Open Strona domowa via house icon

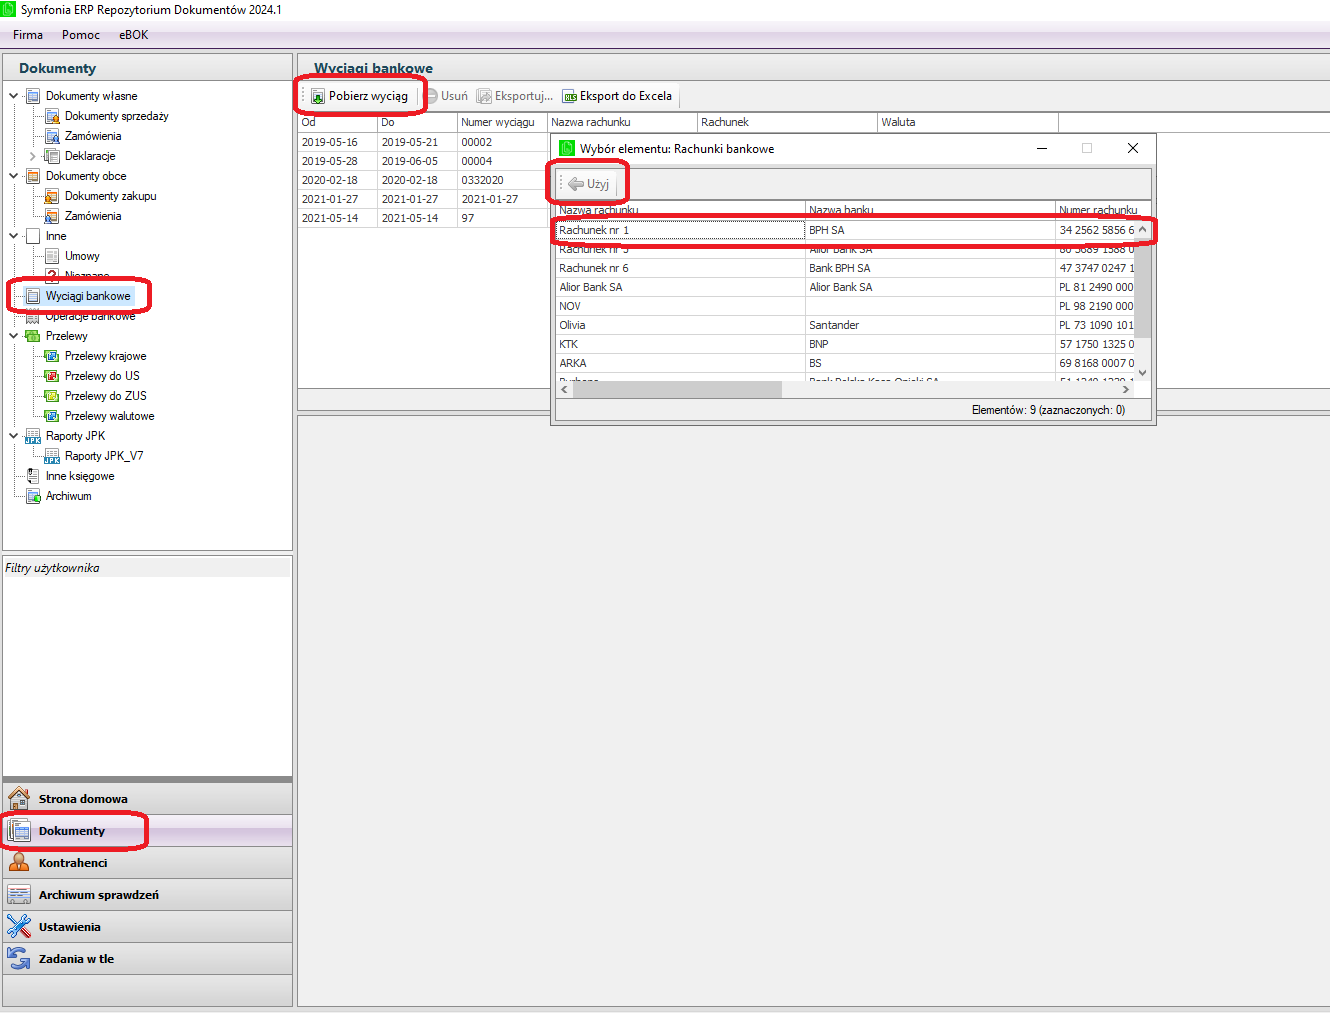click(19, 798)
